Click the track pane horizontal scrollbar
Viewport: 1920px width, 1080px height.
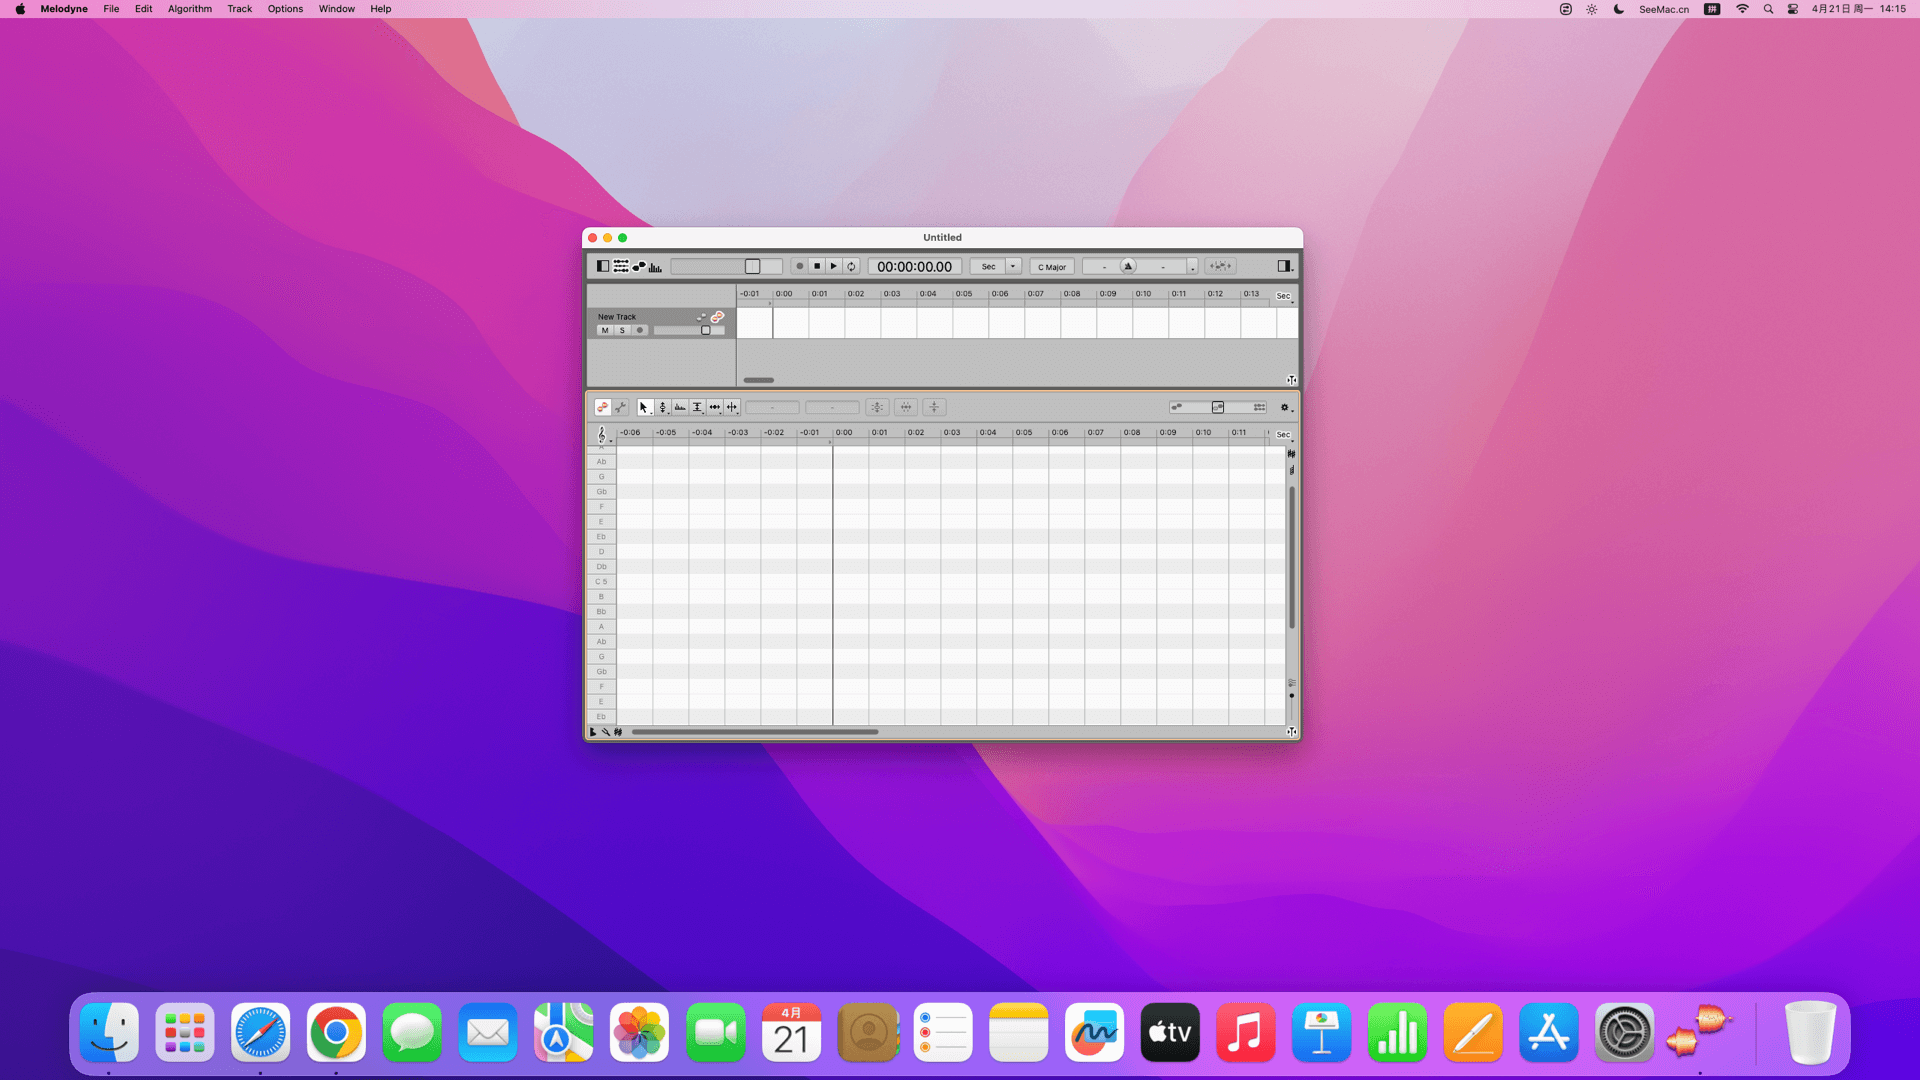(x=759, y=380)
